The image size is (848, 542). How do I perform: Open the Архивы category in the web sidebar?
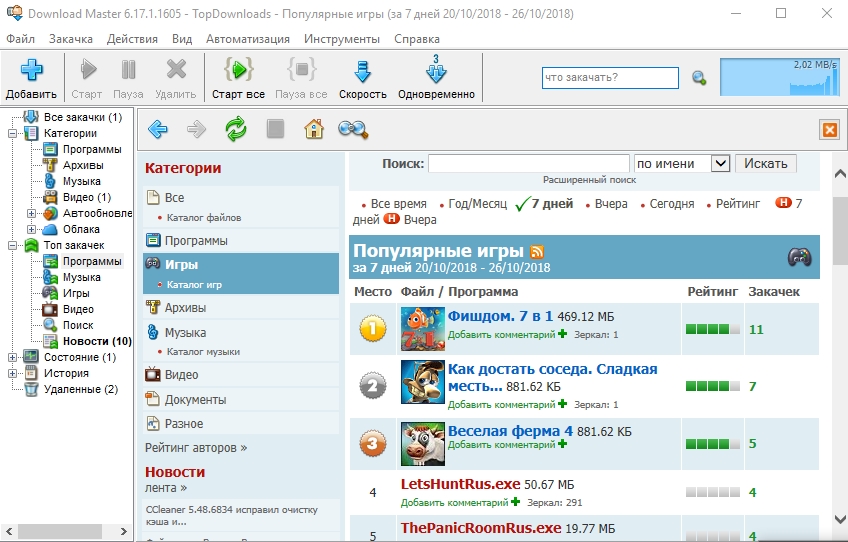[186, 308]
